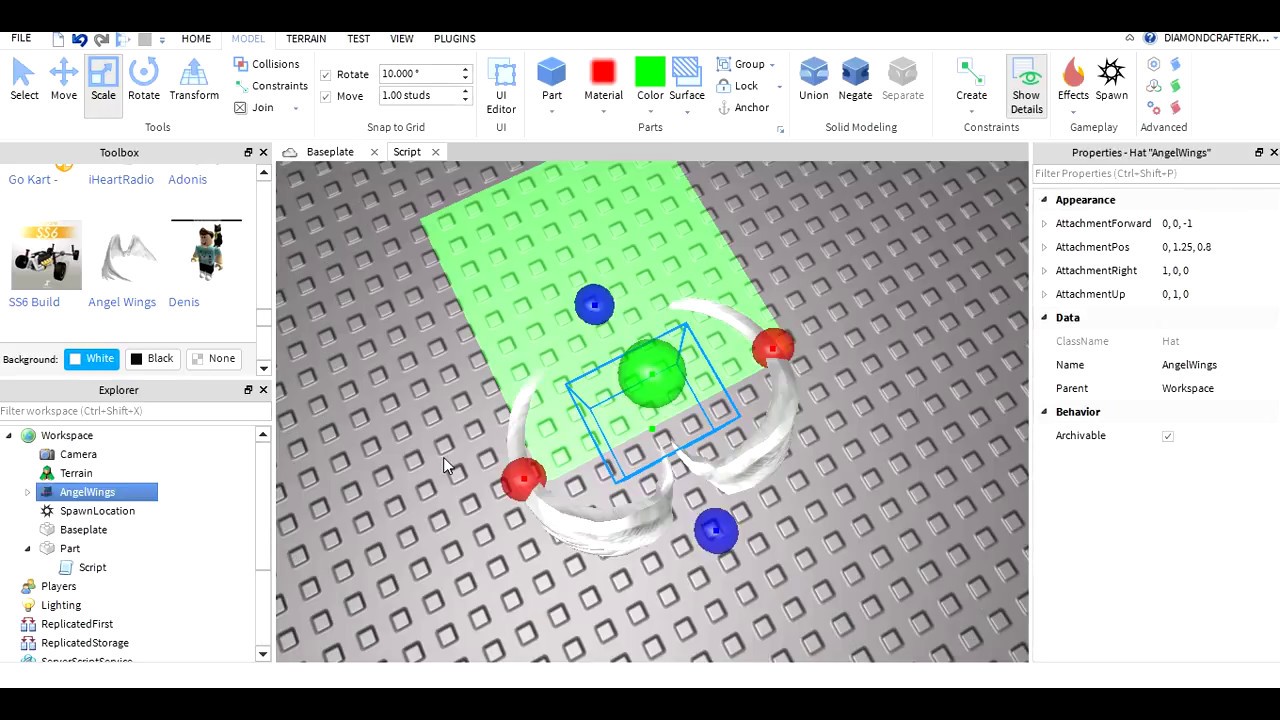Toggle Show Details for constraints

coord(1026,86)
